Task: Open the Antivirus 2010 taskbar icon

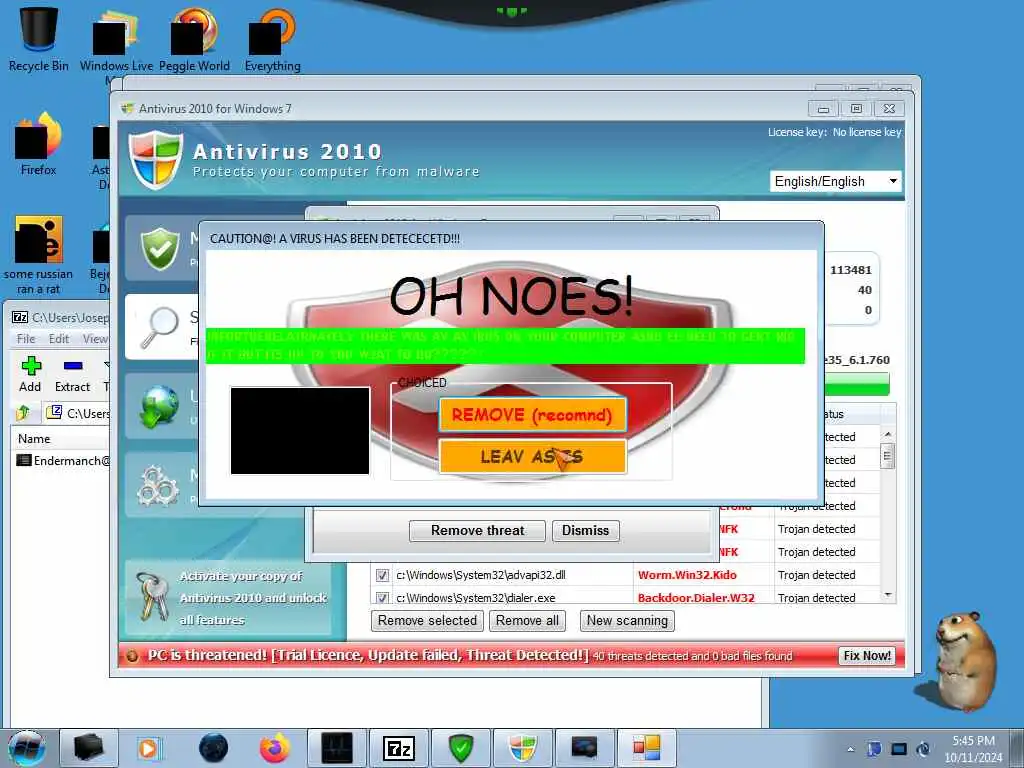Action: click(522, 748)
